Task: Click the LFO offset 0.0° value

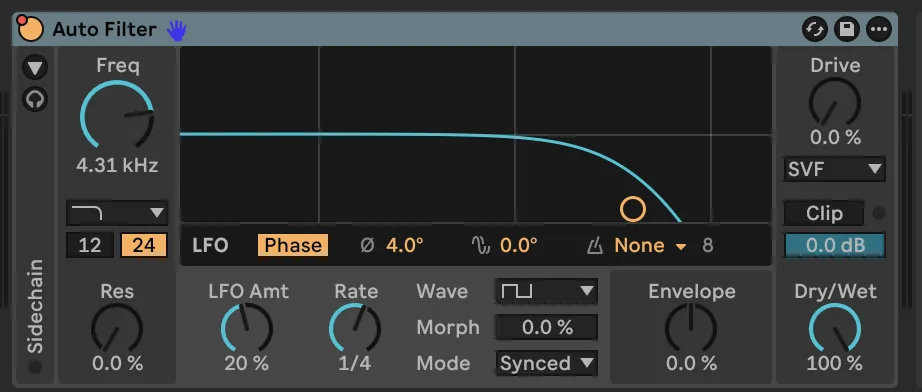Action: 518,245
